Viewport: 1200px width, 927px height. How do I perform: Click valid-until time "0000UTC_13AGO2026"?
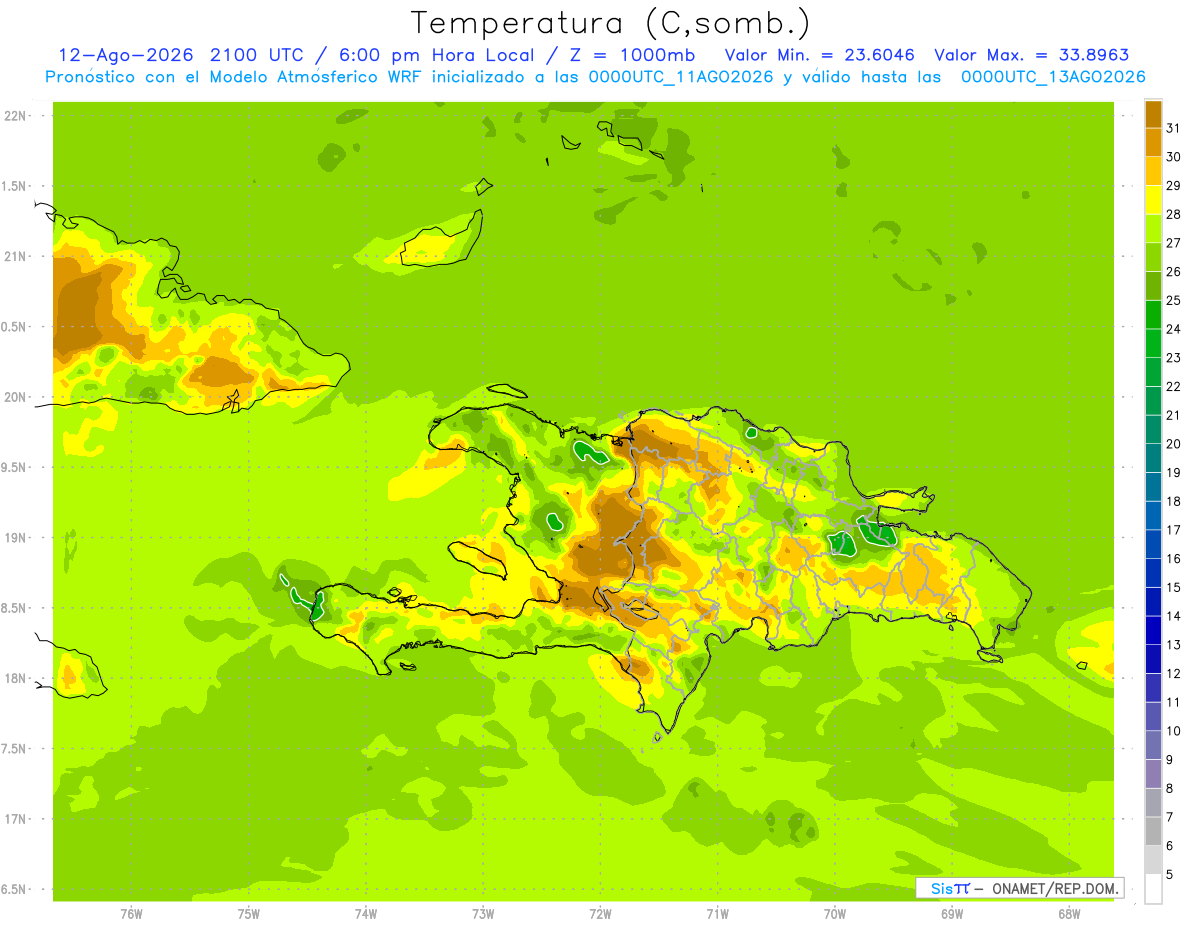pyautogui.click(x=1053, y=77)
